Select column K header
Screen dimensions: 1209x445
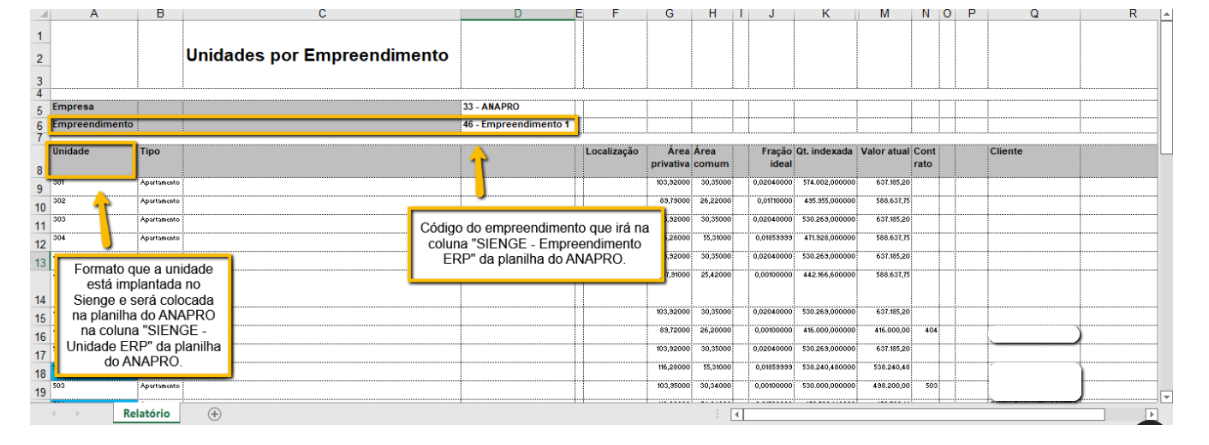[x=826, y=14]
